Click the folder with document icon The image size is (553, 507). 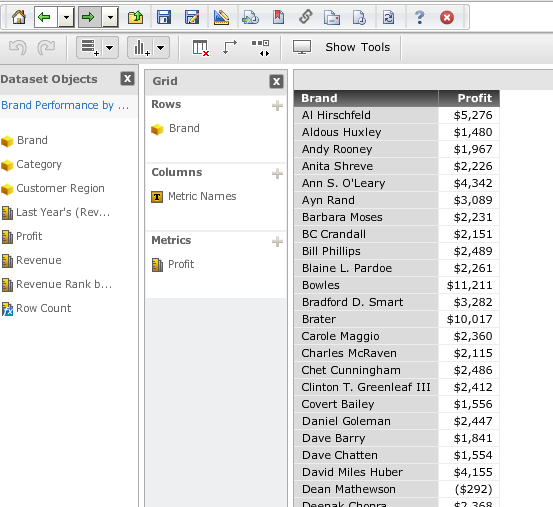tap(332, 17)
